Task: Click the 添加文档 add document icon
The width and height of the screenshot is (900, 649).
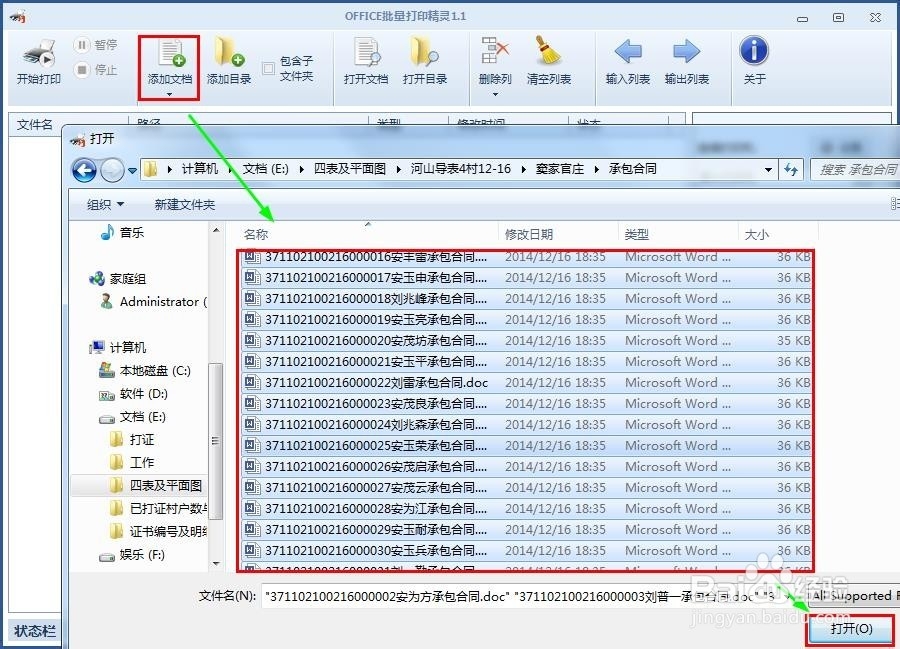Action: 171,53
